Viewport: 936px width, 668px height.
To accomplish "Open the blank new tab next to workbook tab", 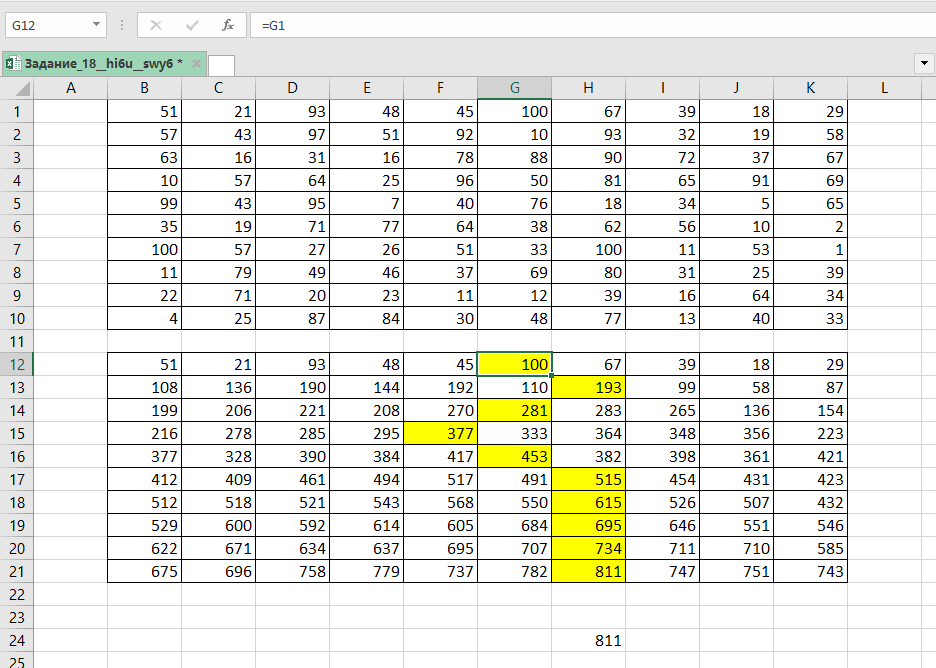I will 221,65.
